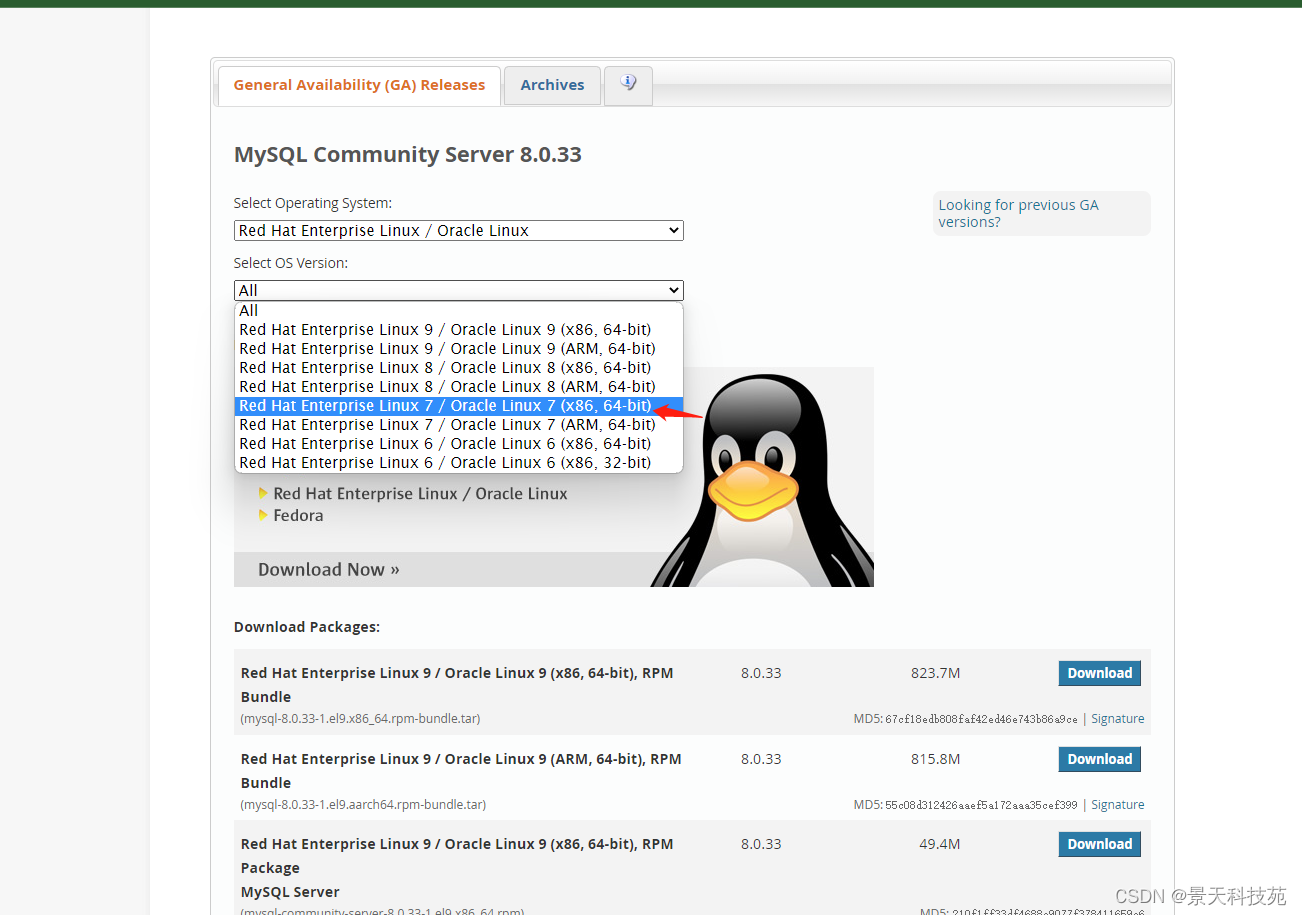Open Signature link for el9.x86_64 bundle
The height and width of the screenshot is (915, 1302).
pos(1118,719)
